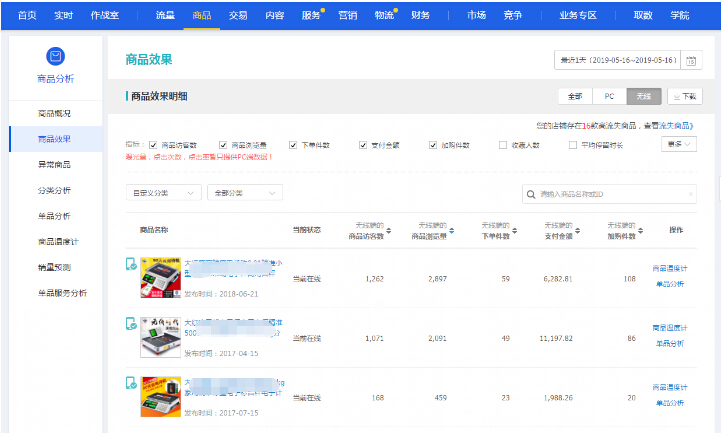Open the calendar date picker icon
The width and height of the screenshot is (723, 443).
click(x=692, y=61)
